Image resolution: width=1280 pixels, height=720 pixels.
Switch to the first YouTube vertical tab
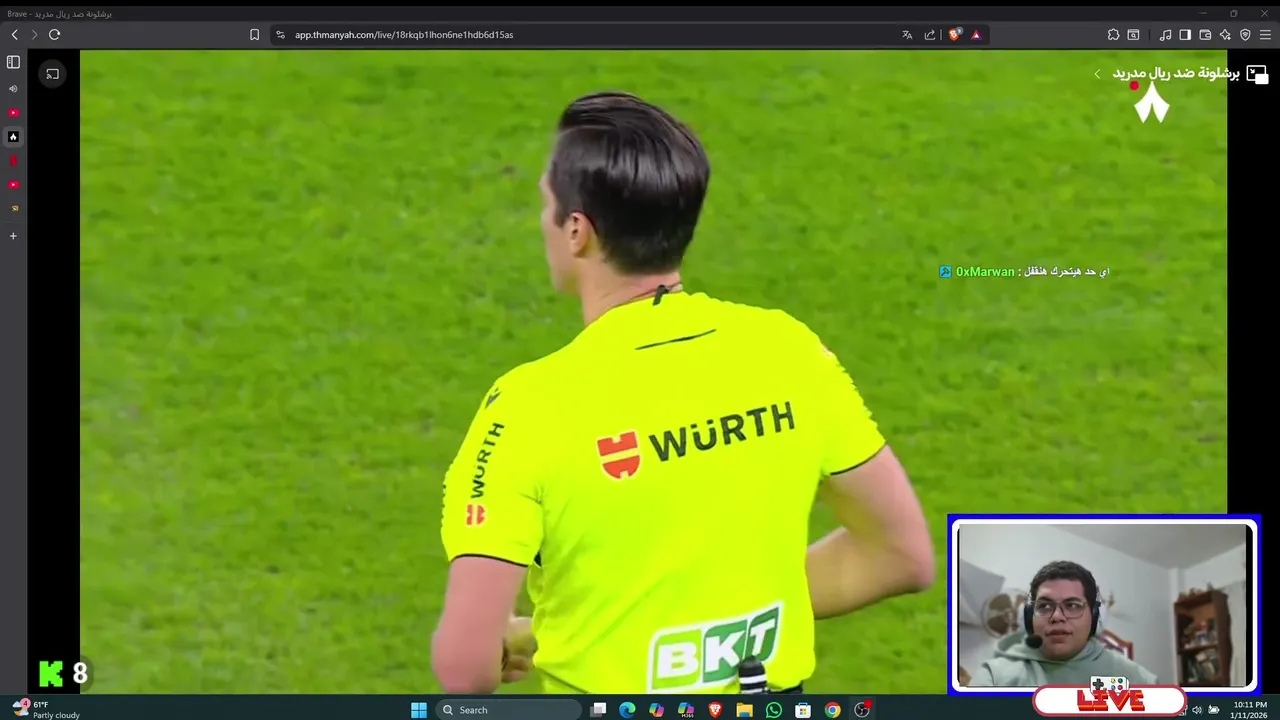click(x=13, y=112)
